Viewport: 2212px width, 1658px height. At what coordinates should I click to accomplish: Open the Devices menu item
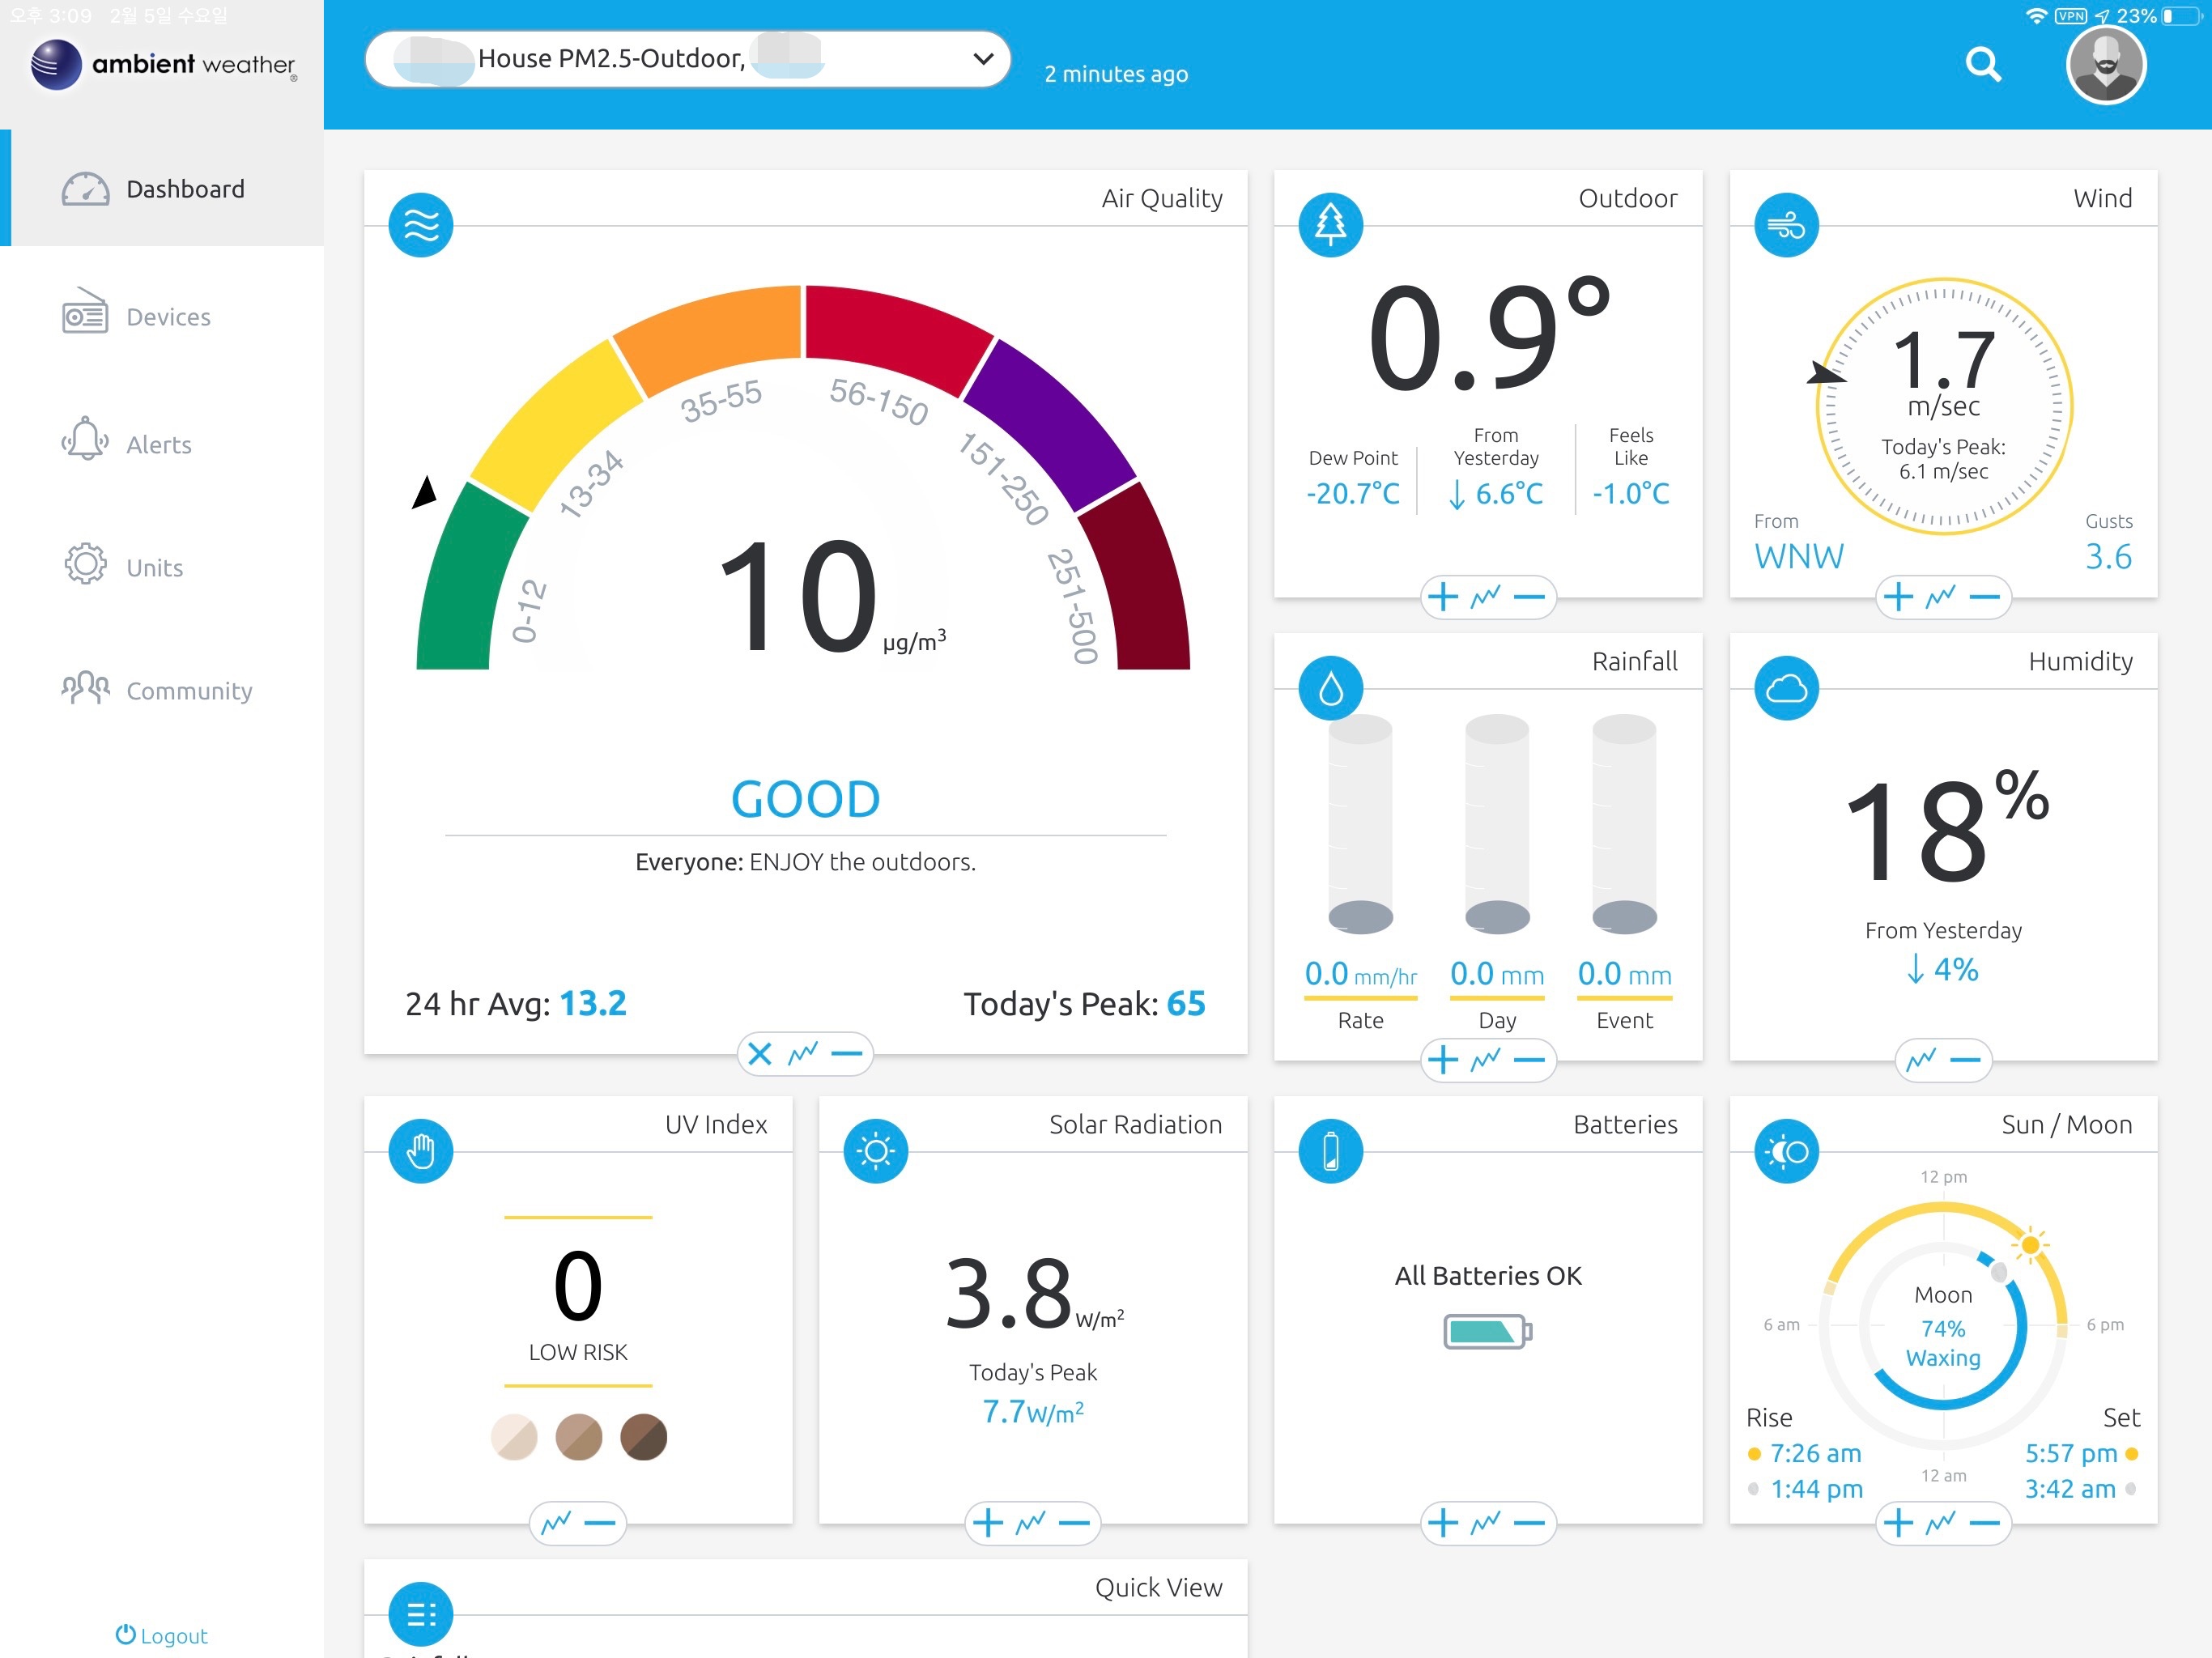(x=167, y=317)
